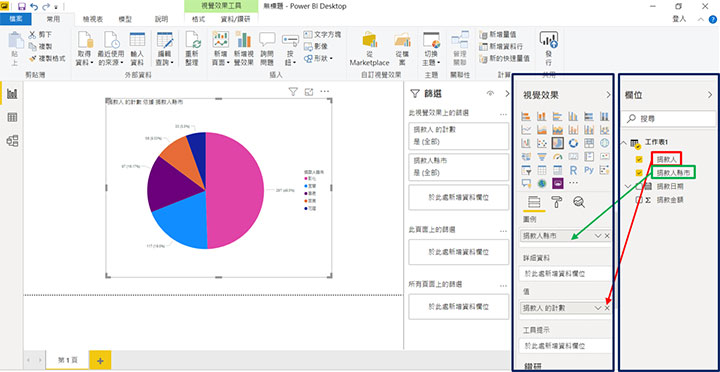Switch to the 格式 ribbon tab
720x372 pixels.
[199, 19]
